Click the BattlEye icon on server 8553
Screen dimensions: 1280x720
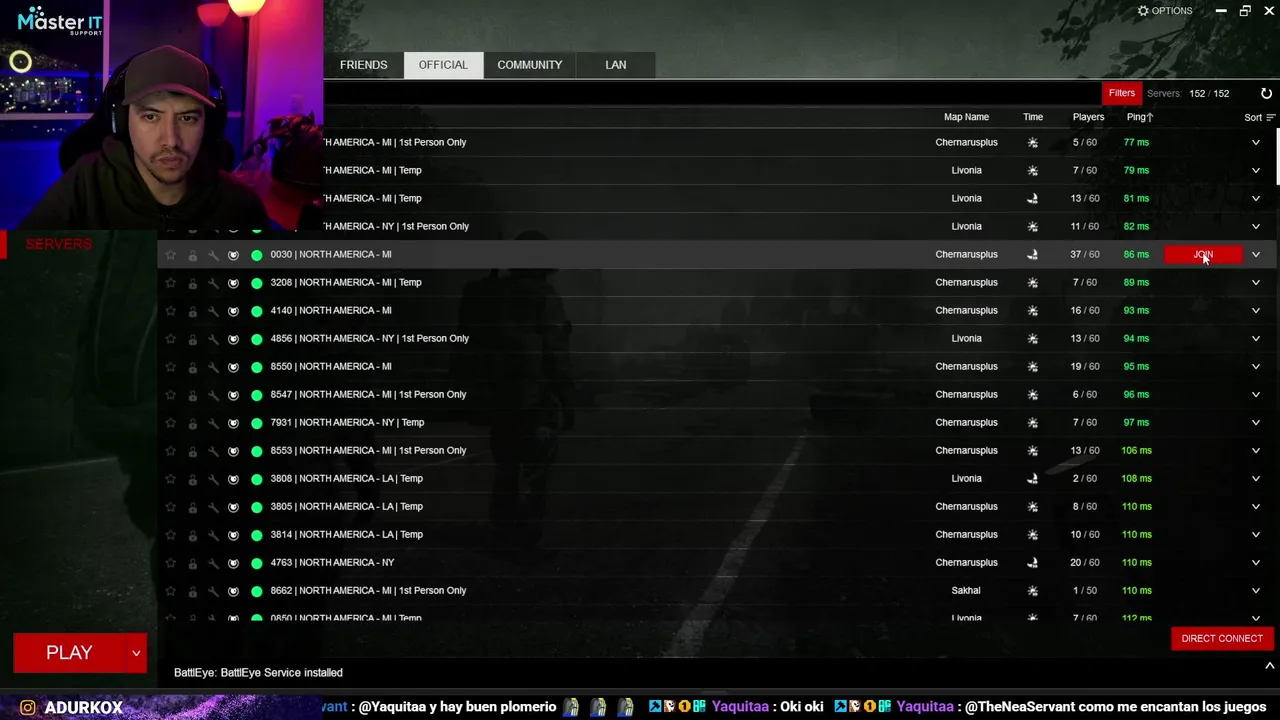[x=233, y=451]
